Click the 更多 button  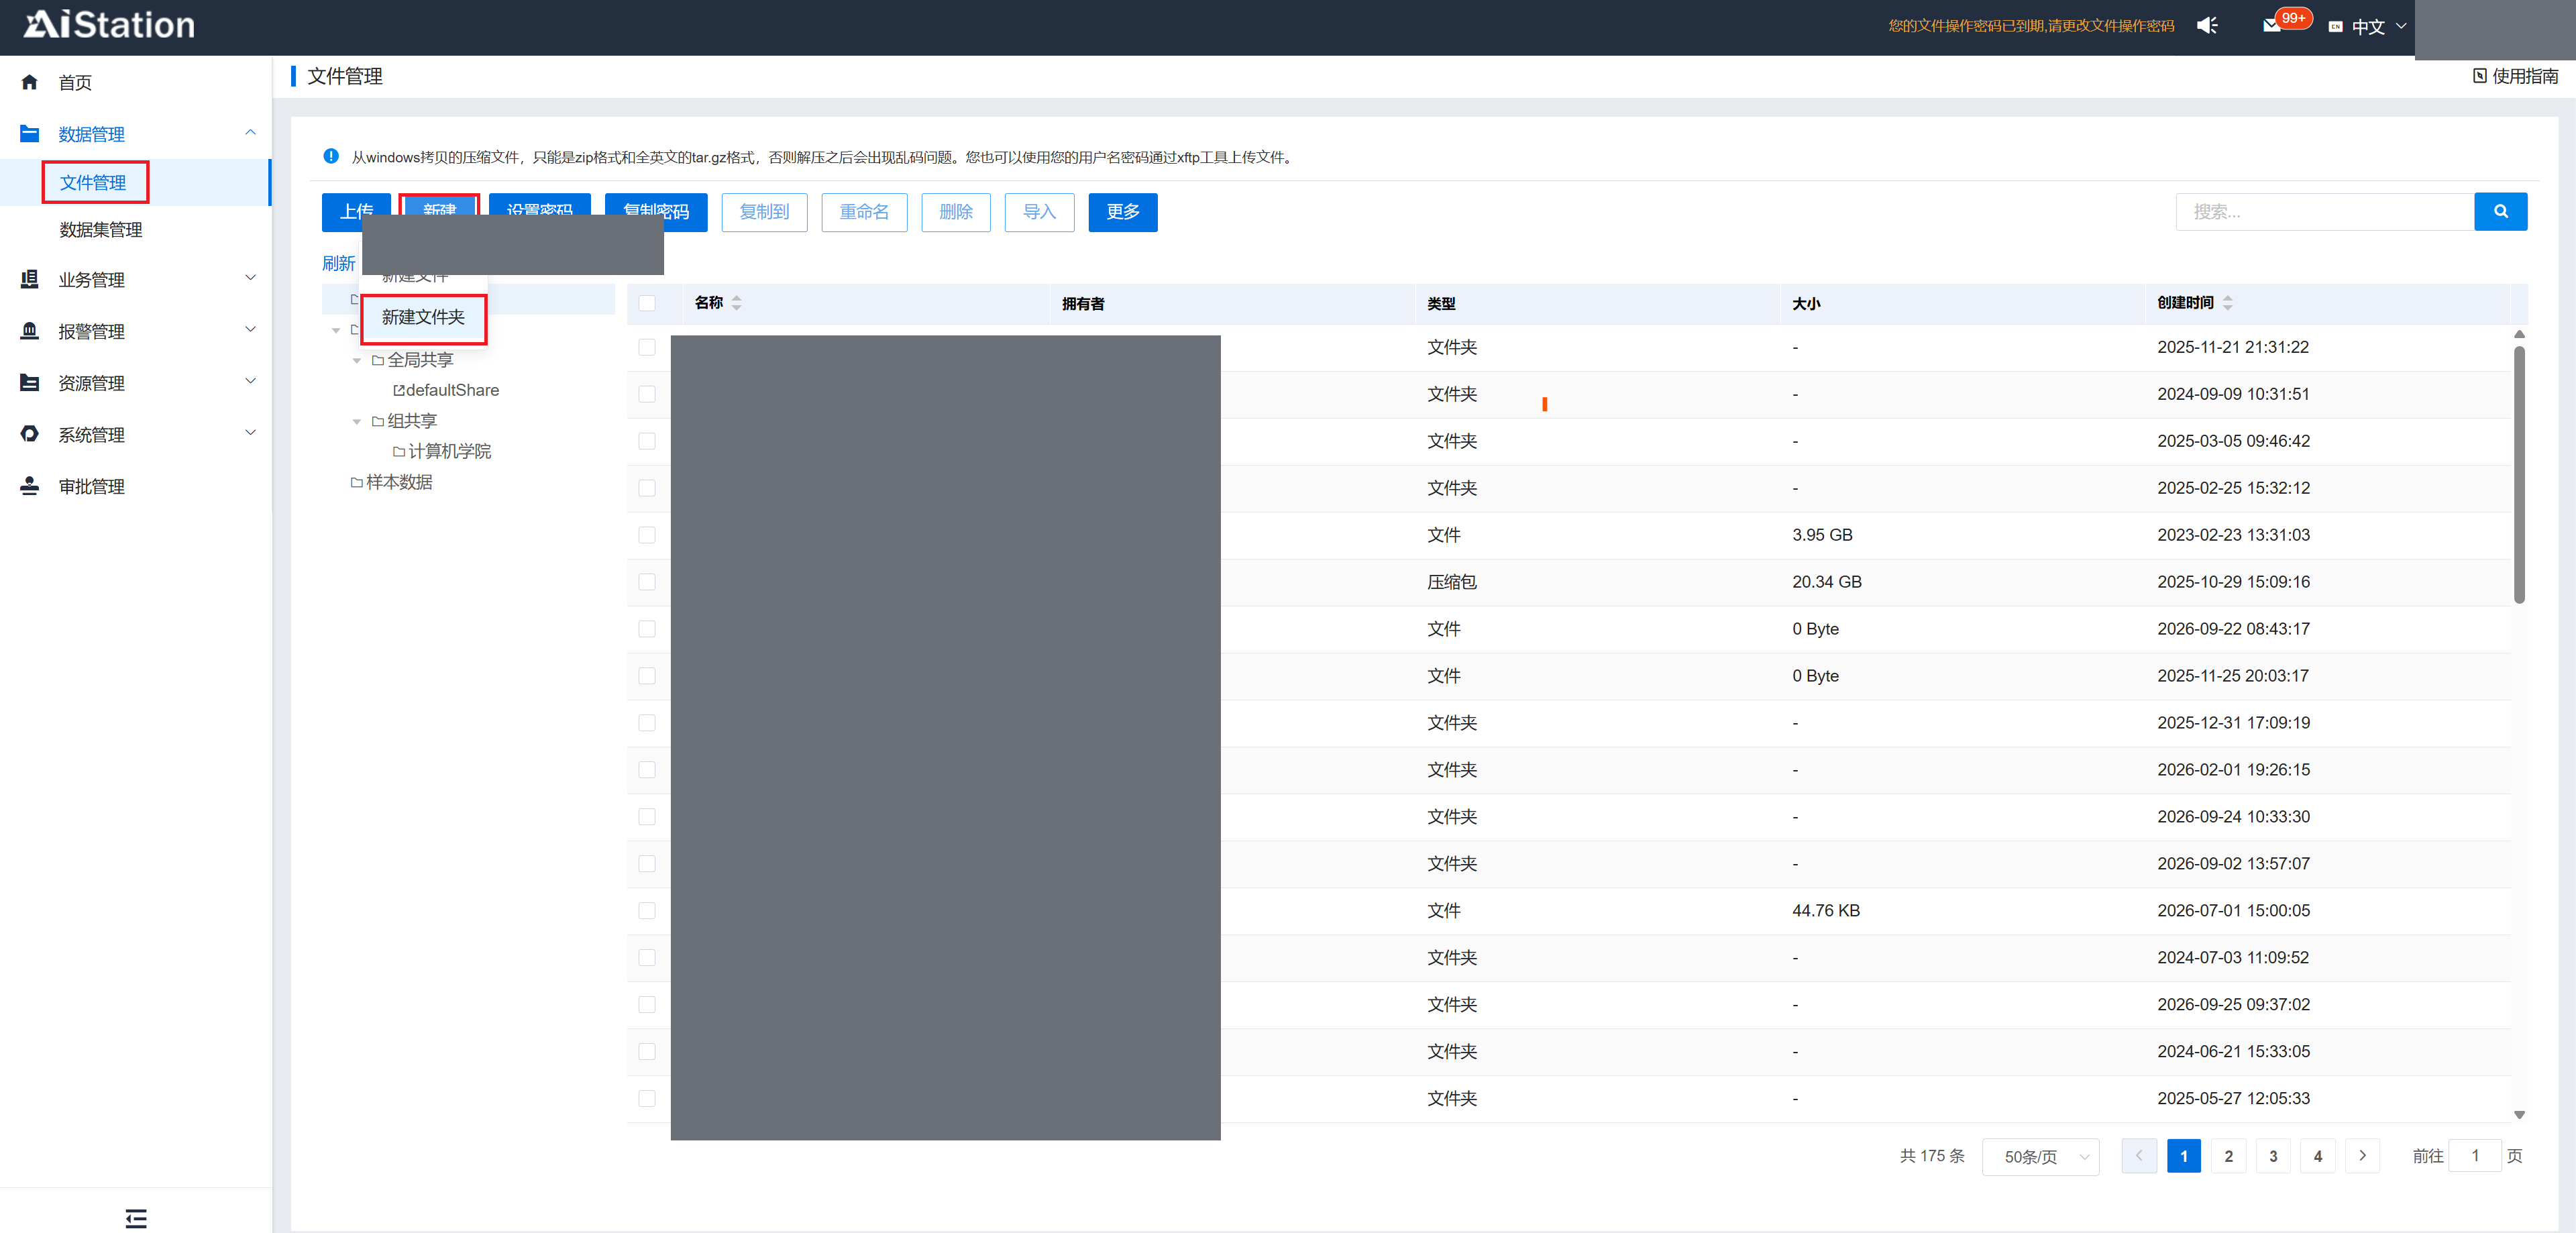[x=1122, y=212]
